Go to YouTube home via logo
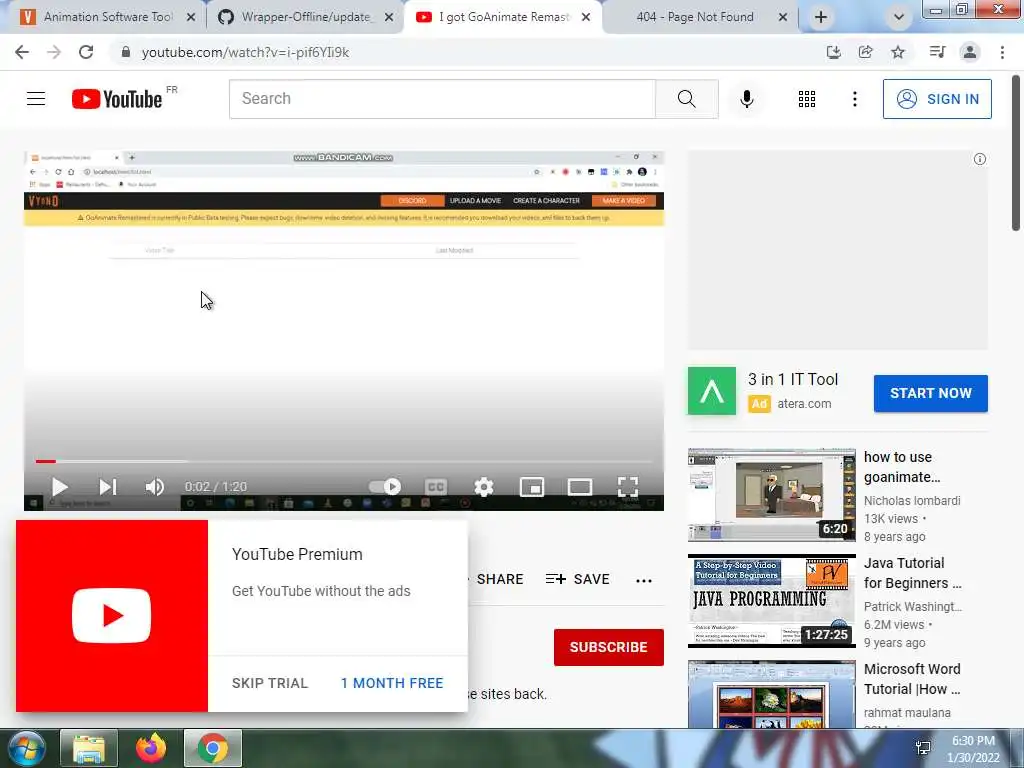Screen dimensions: 1024x768 (118, 99)
